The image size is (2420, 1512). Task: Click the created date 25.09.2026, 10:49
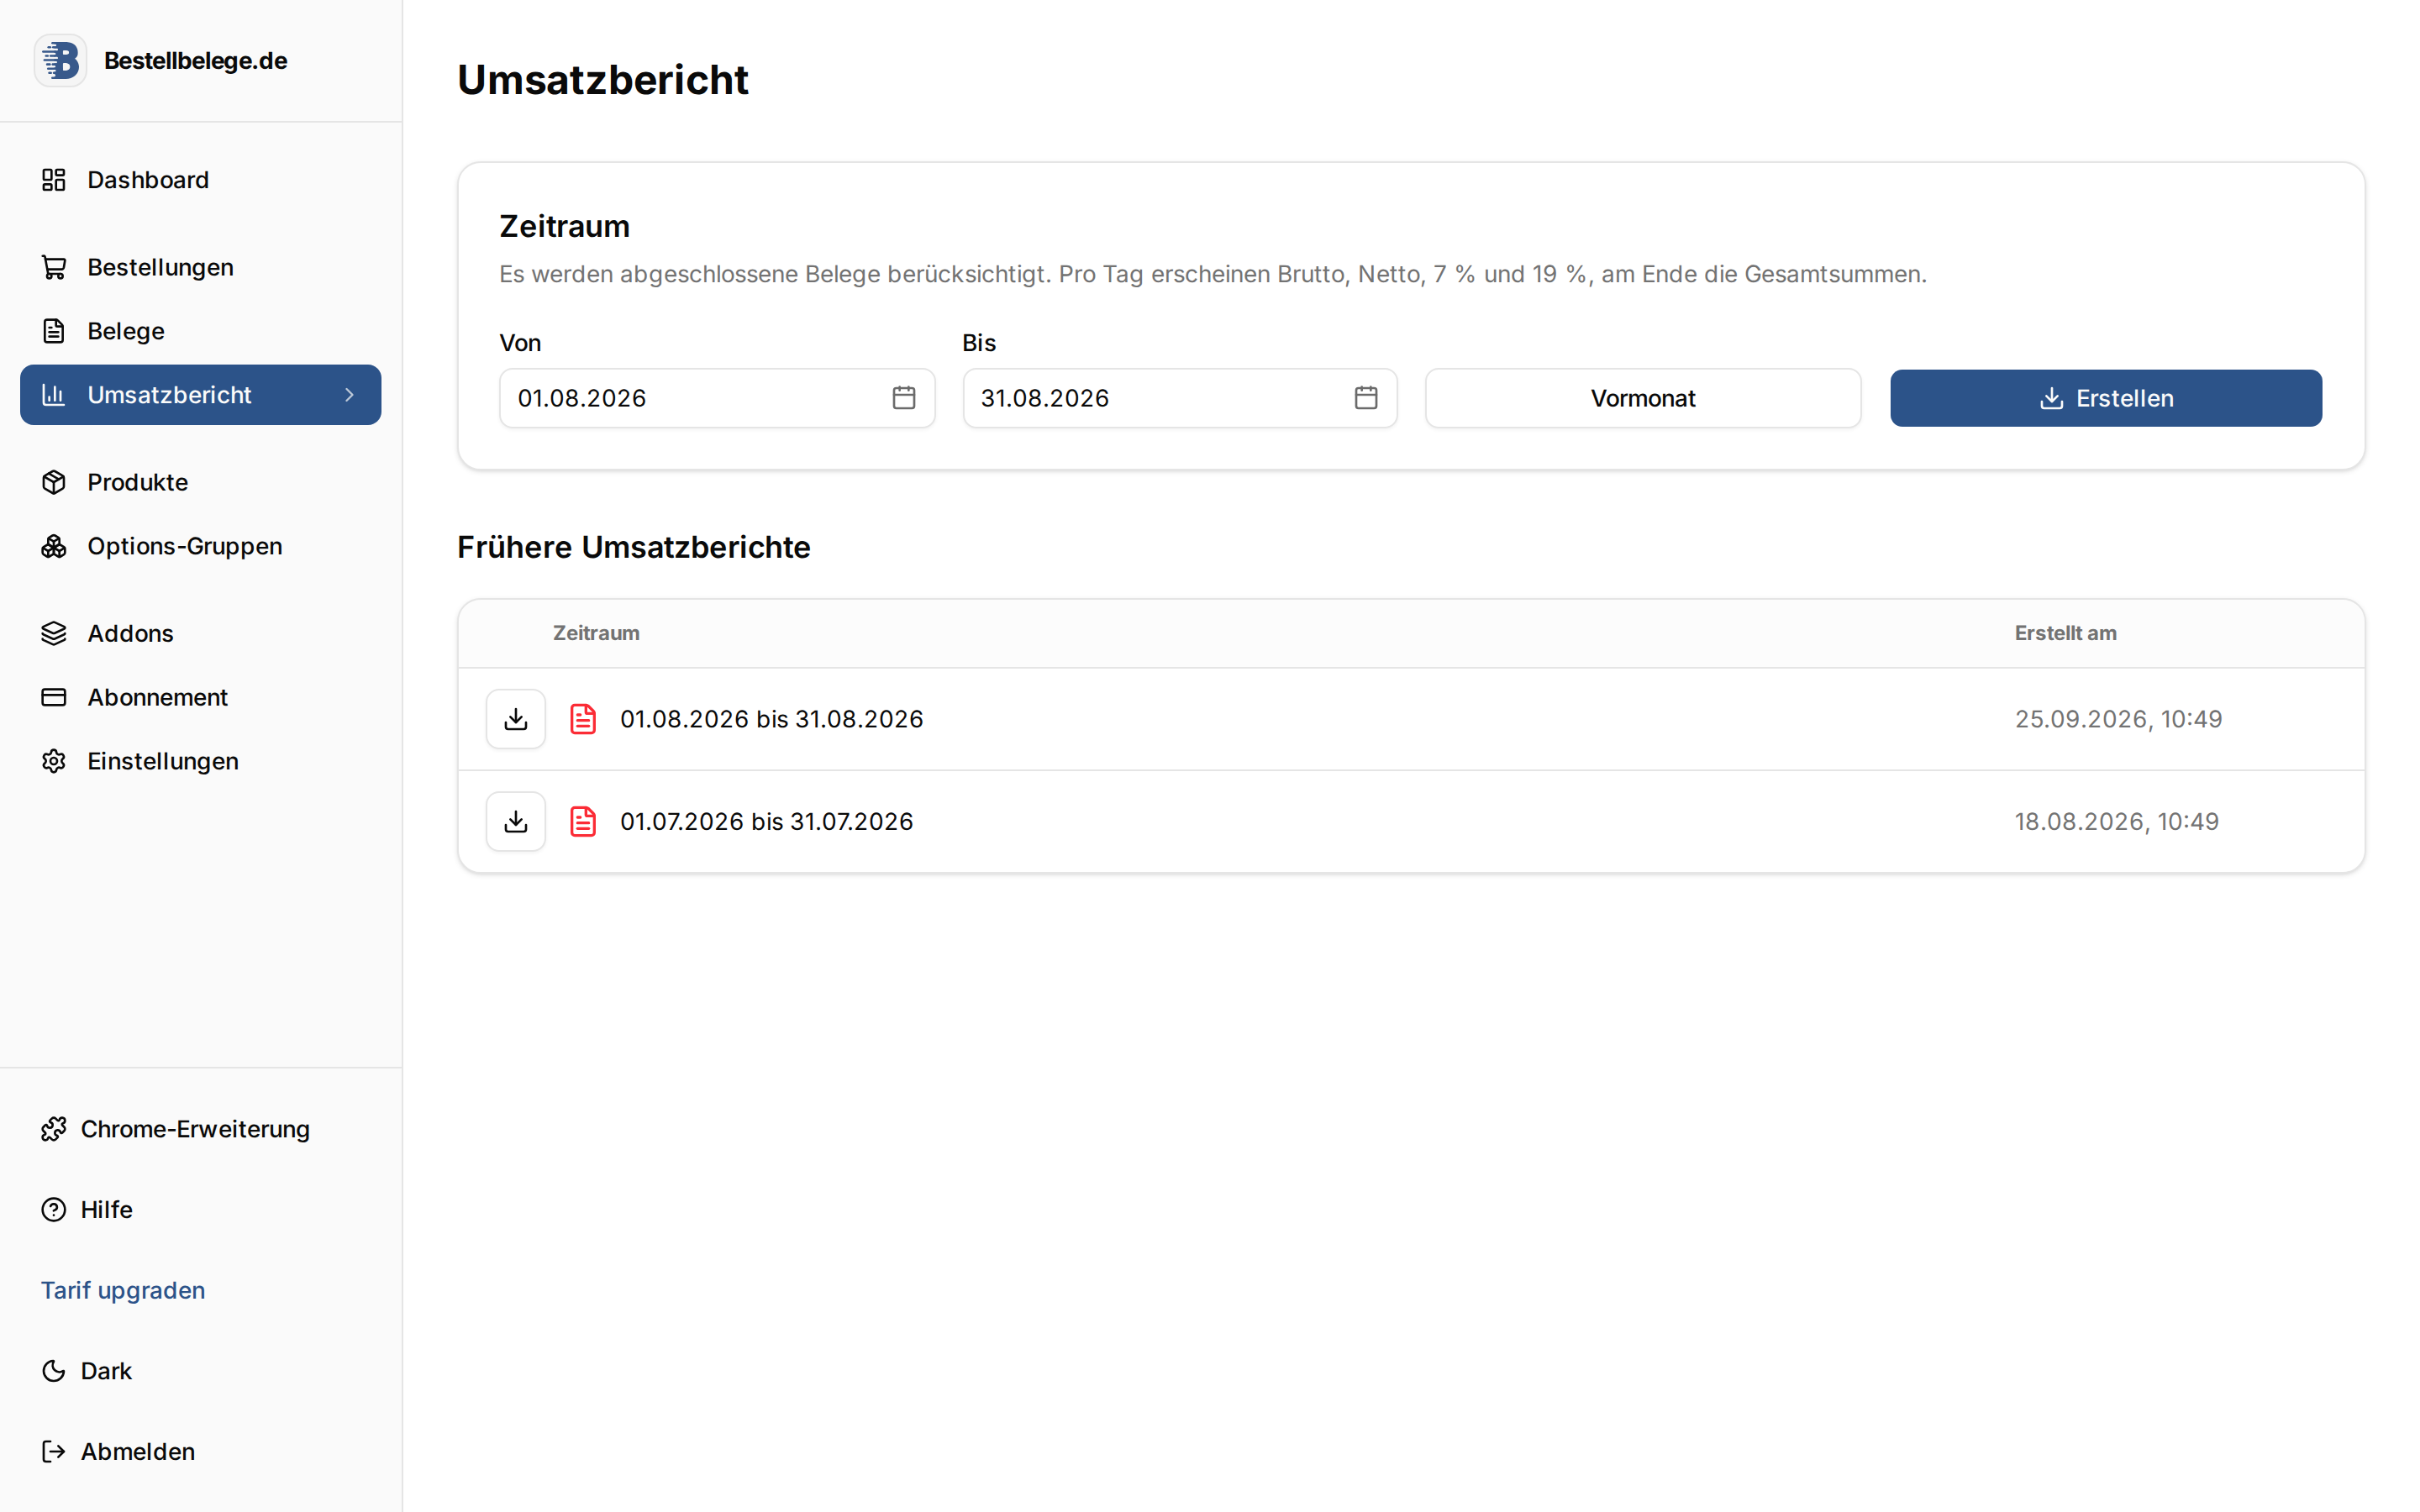pos(2118,719)
